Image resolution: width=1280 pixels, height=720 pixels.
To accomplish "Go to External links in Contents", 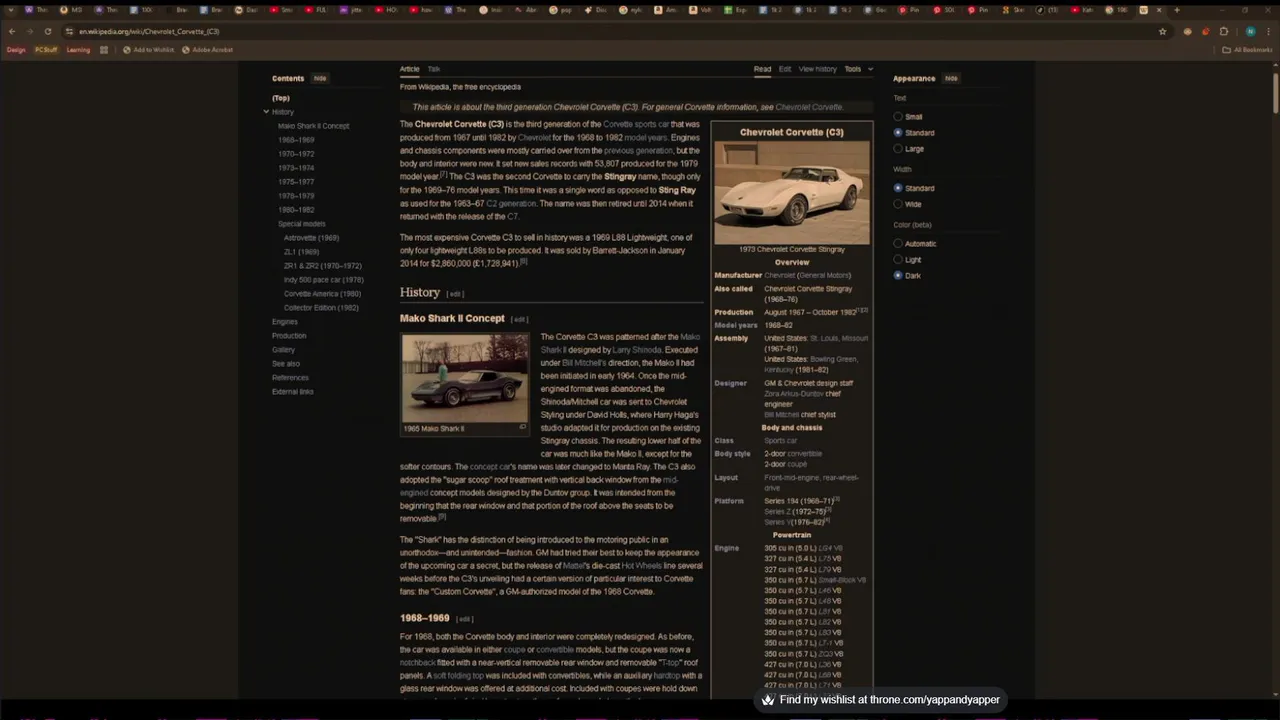I will pyautogui.click(x=293, y=392).
